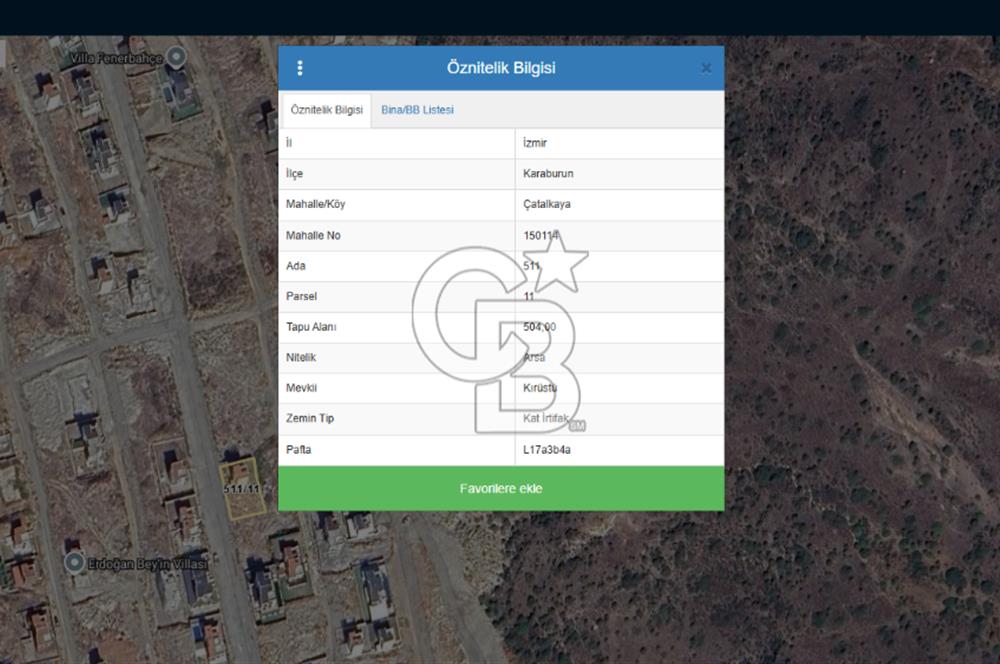The height and width of the screenshot is (664, 1000).
Task: Click the 511/11 parcel label on map
Action: 243,489
